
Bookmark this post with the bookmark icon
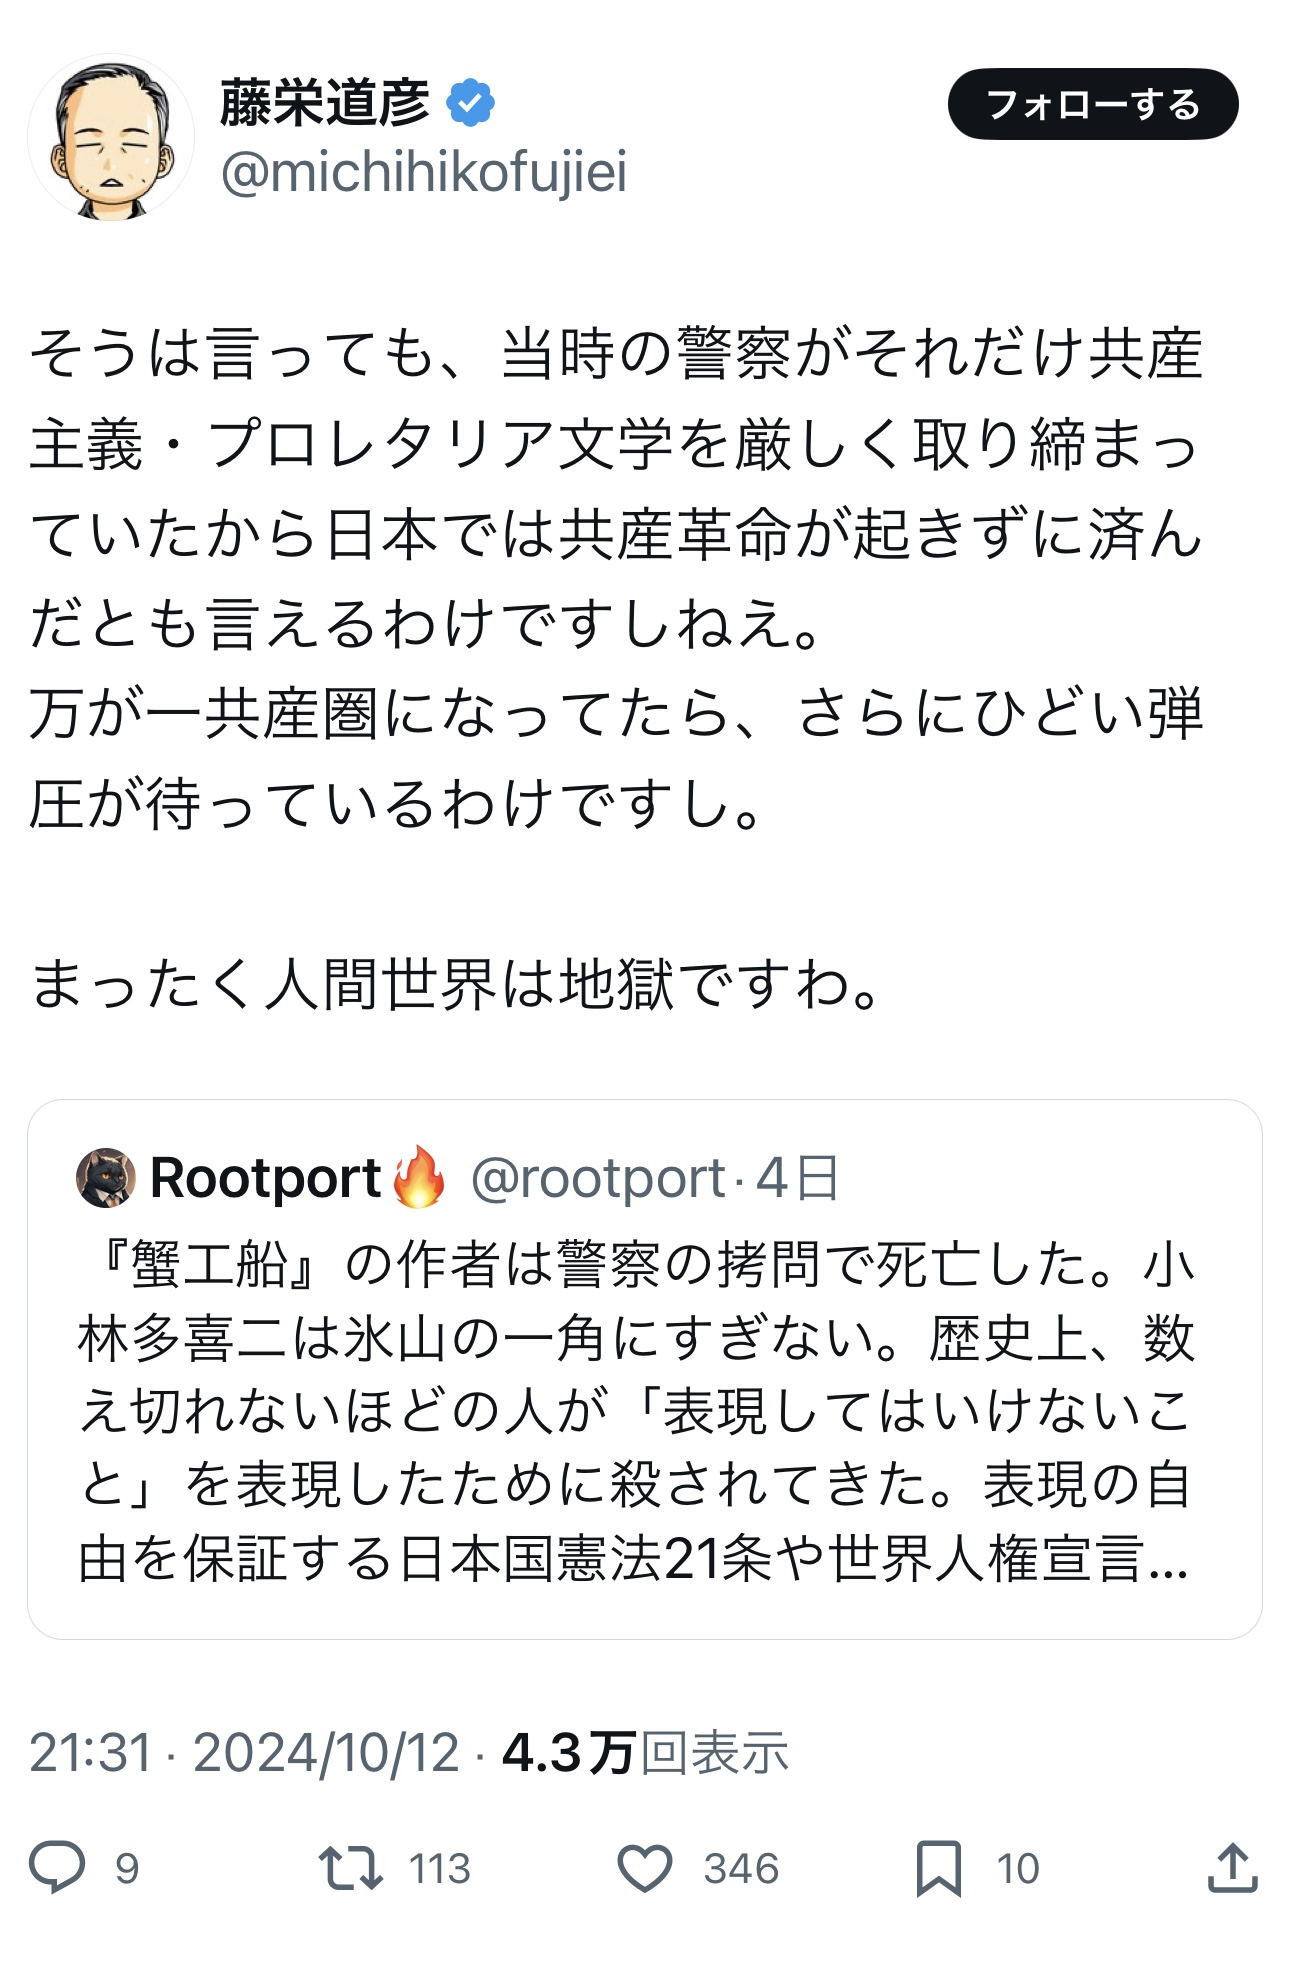pyautogui.click(x=938, y=1867)
